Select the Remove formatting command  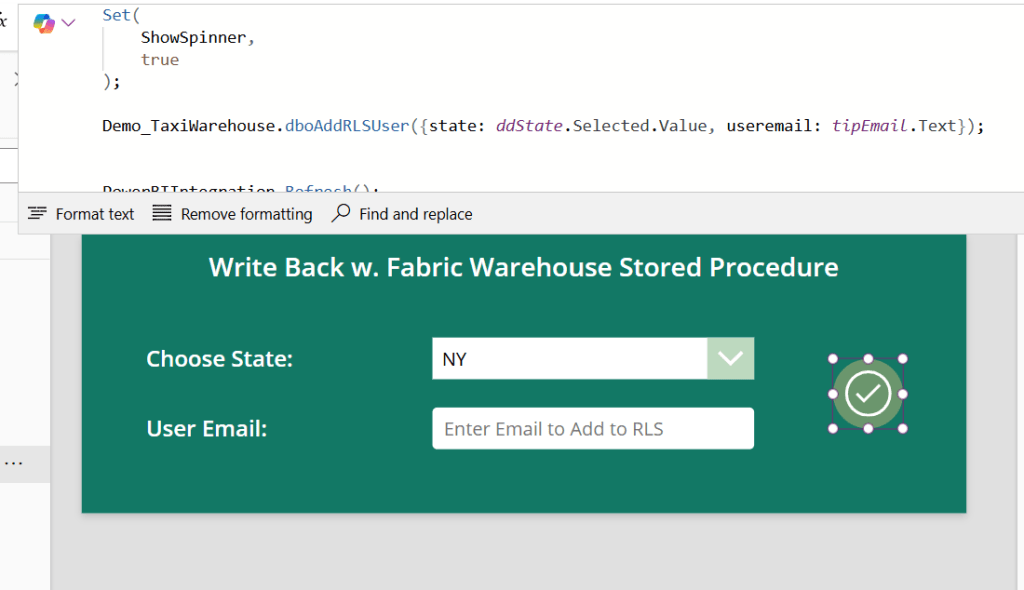245,213
